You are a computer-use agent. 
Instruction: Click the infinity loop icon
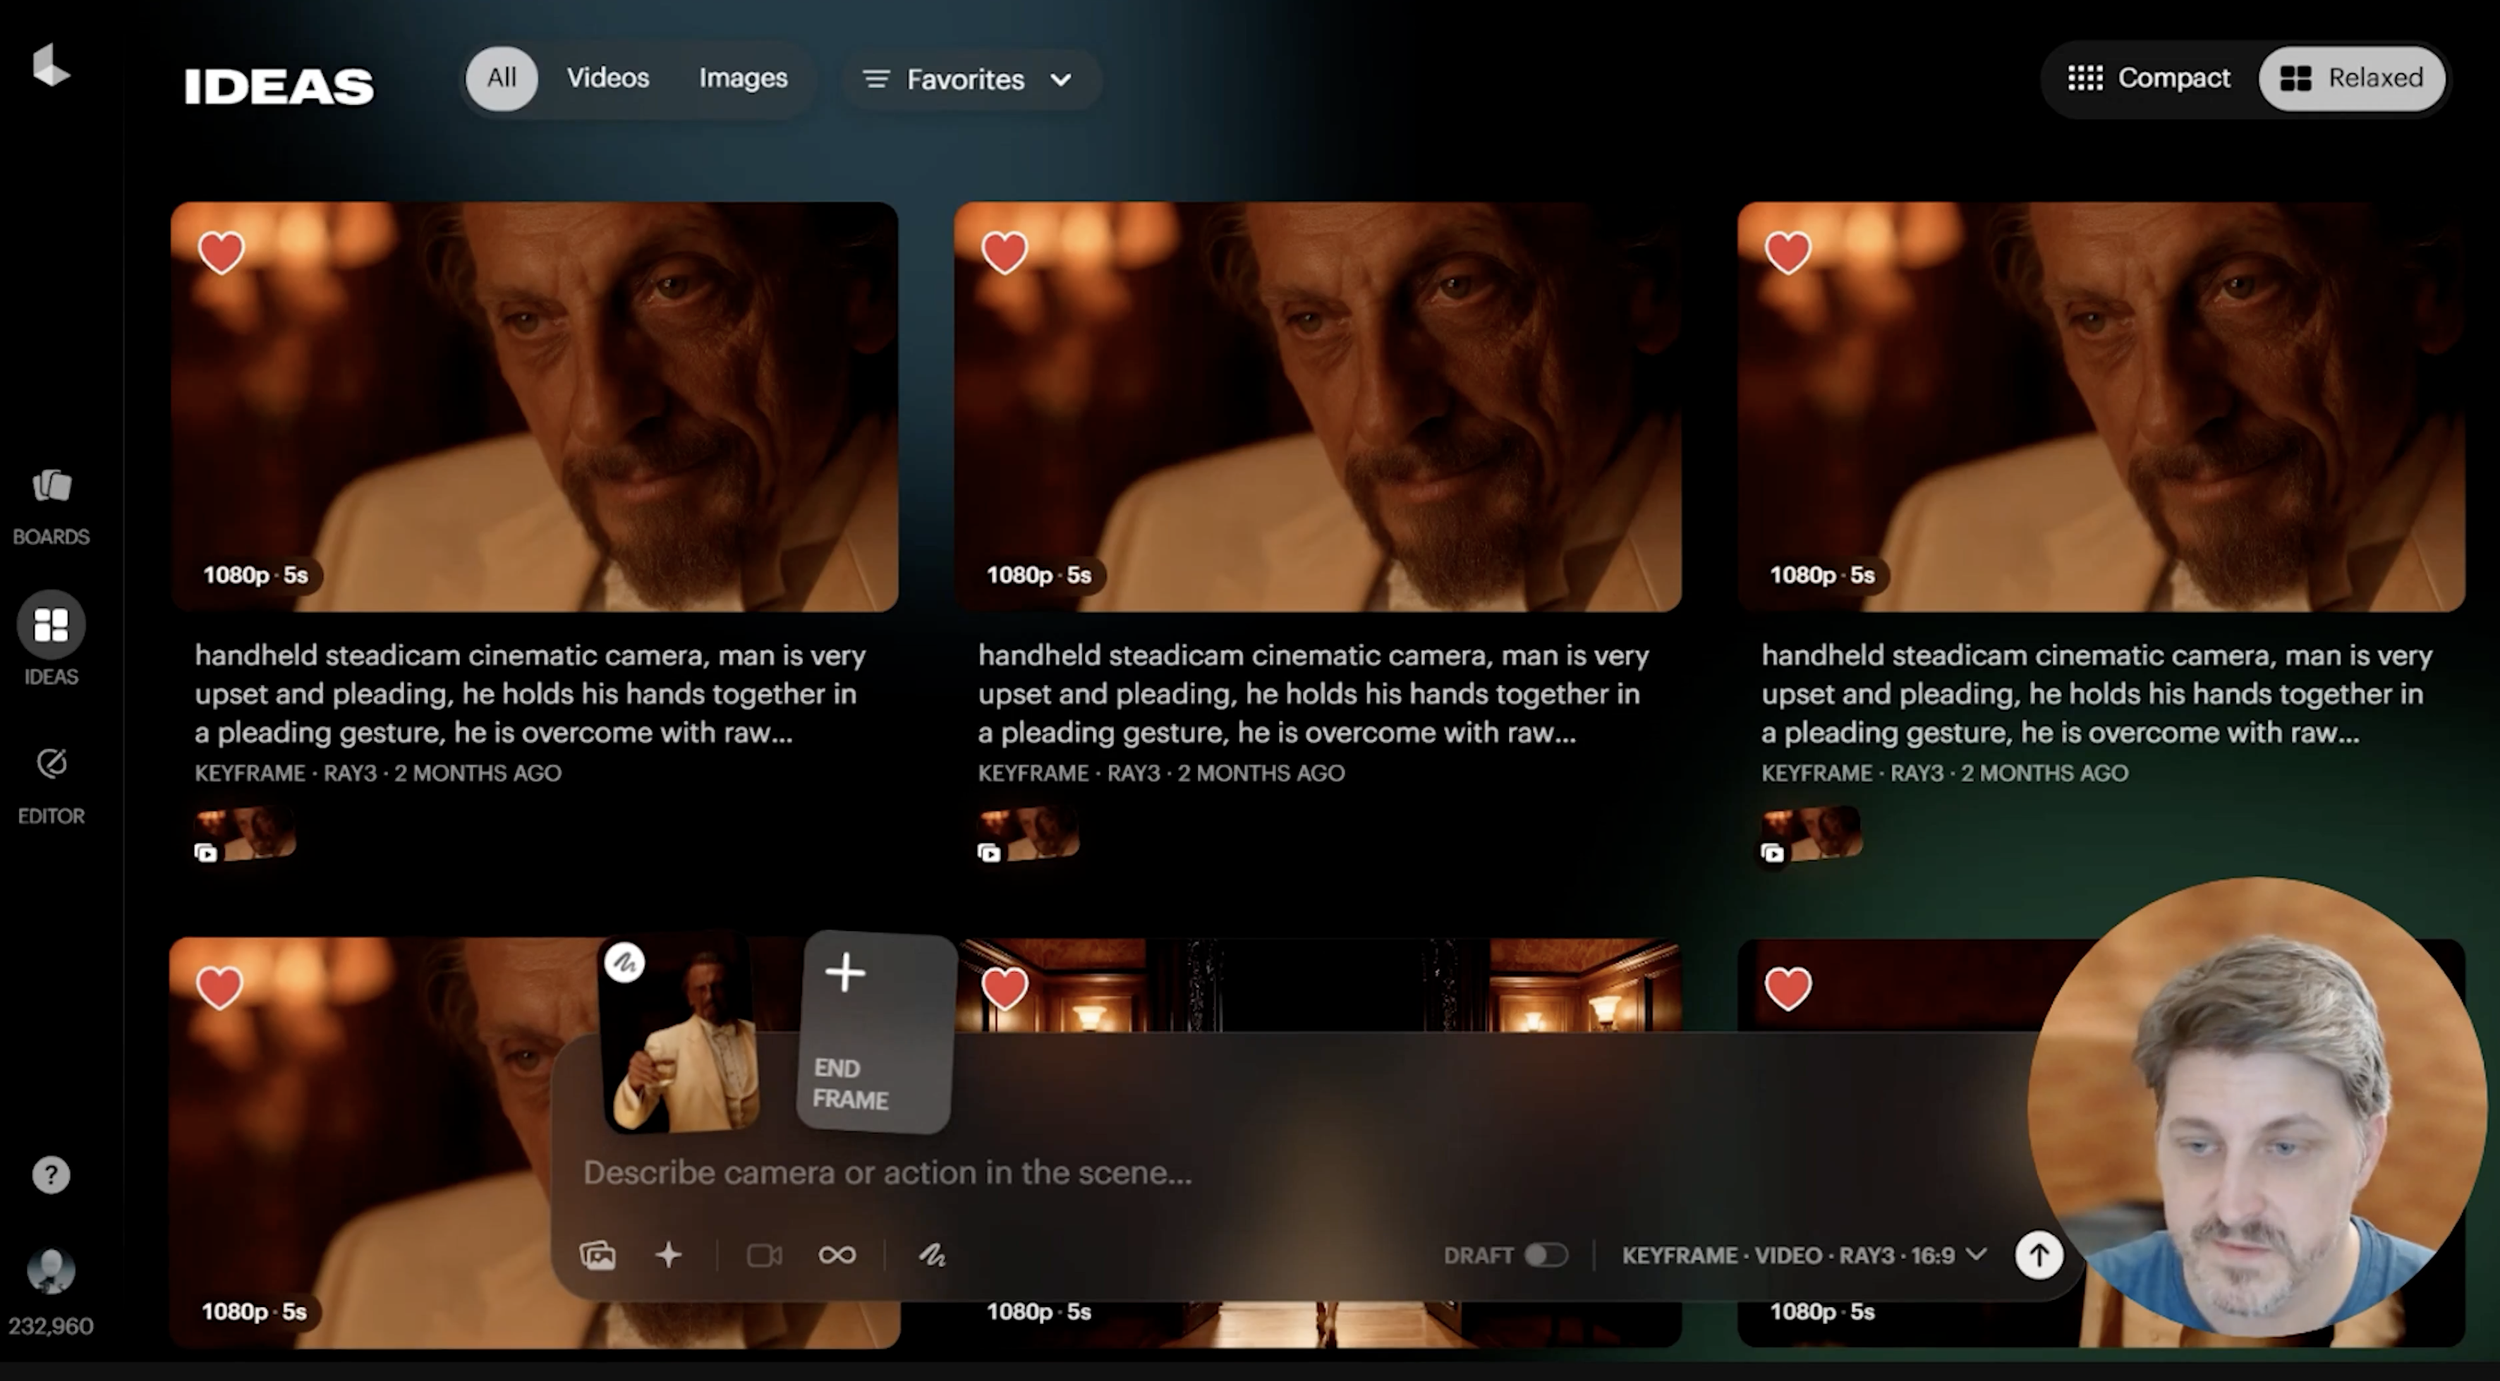coord(836,1254)
